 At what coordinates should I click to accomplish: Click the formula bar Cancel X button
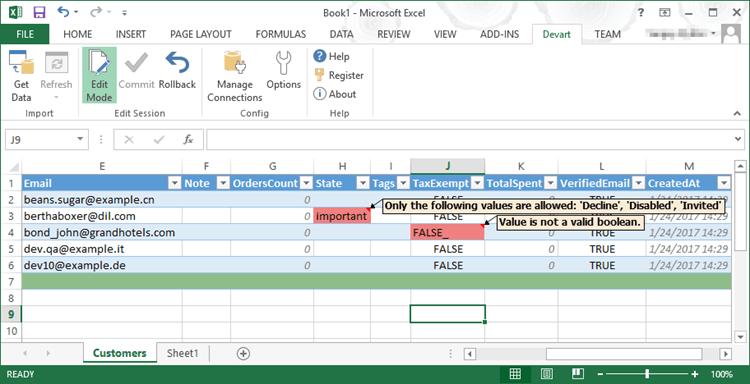(x=129, y=140)
